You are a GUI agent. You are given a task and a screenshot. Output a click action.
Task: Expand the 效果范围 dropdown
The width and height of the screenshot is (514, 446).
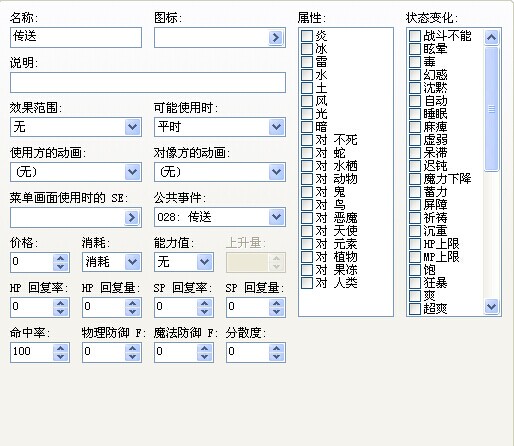[132, 127]
